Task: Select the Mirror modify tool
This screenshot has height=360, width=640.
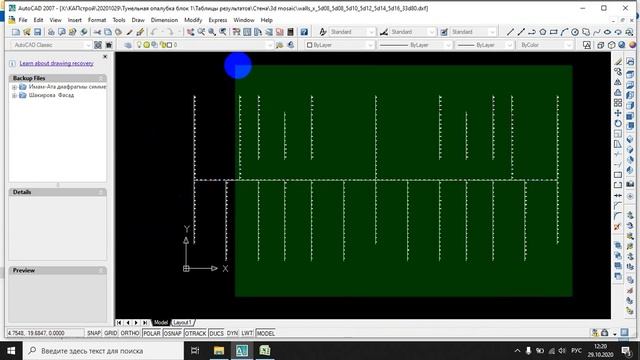Action: click(618, 82)
